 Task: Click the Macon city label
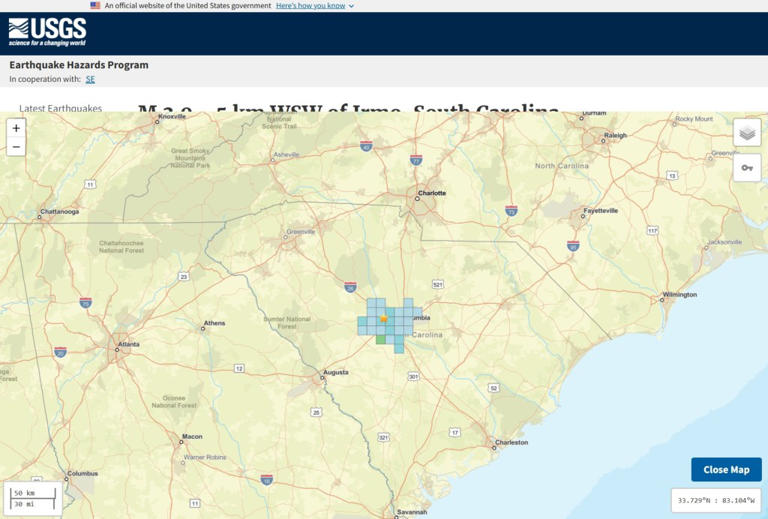[192, 436]
